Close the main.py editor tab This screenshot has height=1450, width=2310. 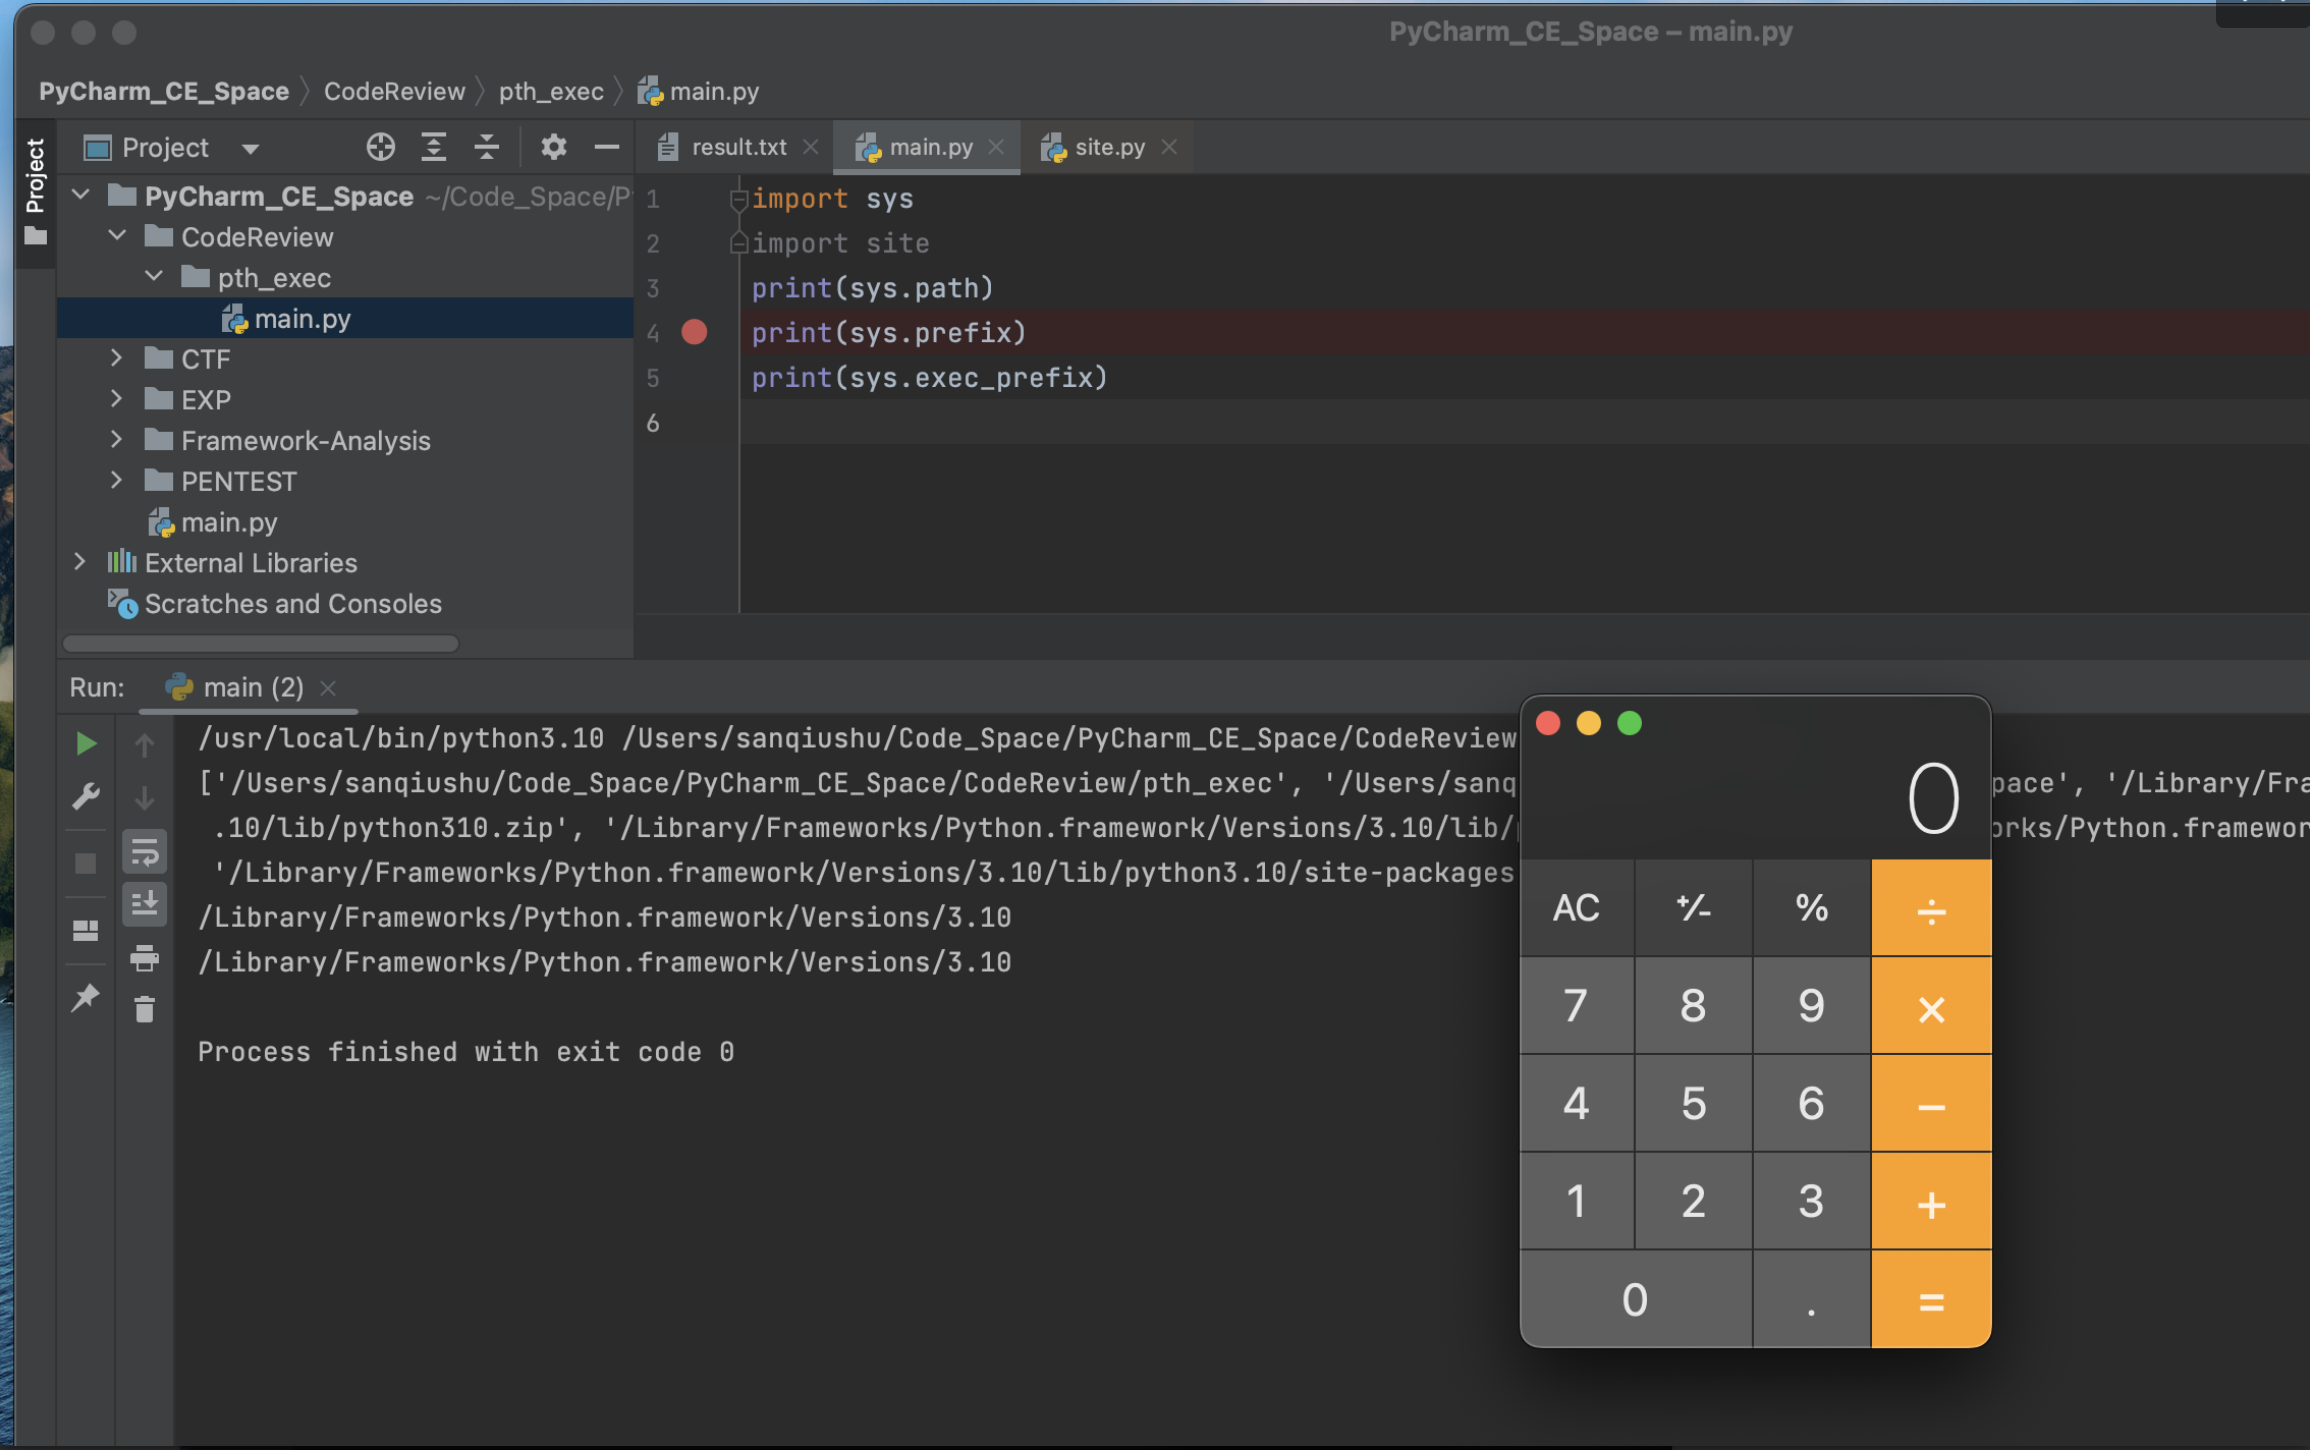pyautogui.click(x=996, y=147)
